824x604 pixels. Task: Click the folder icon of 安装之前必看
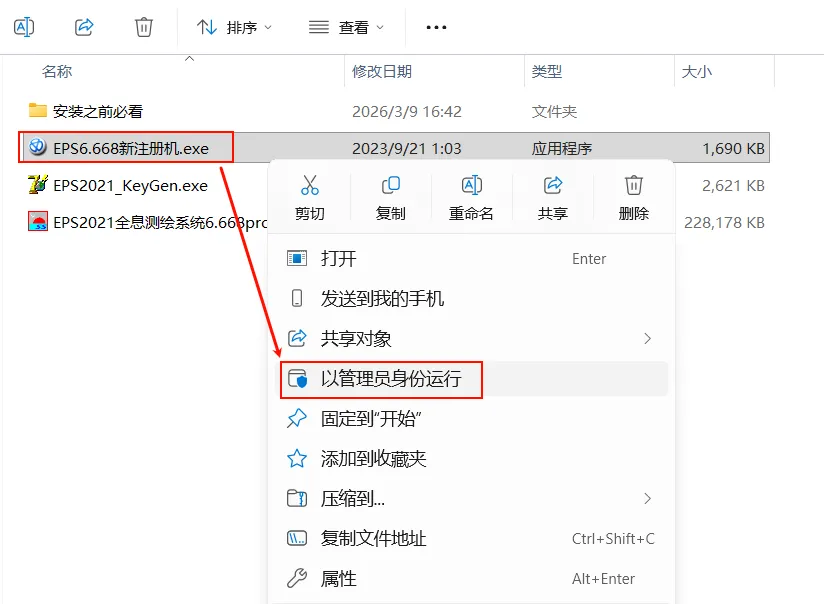pos(37,110)
